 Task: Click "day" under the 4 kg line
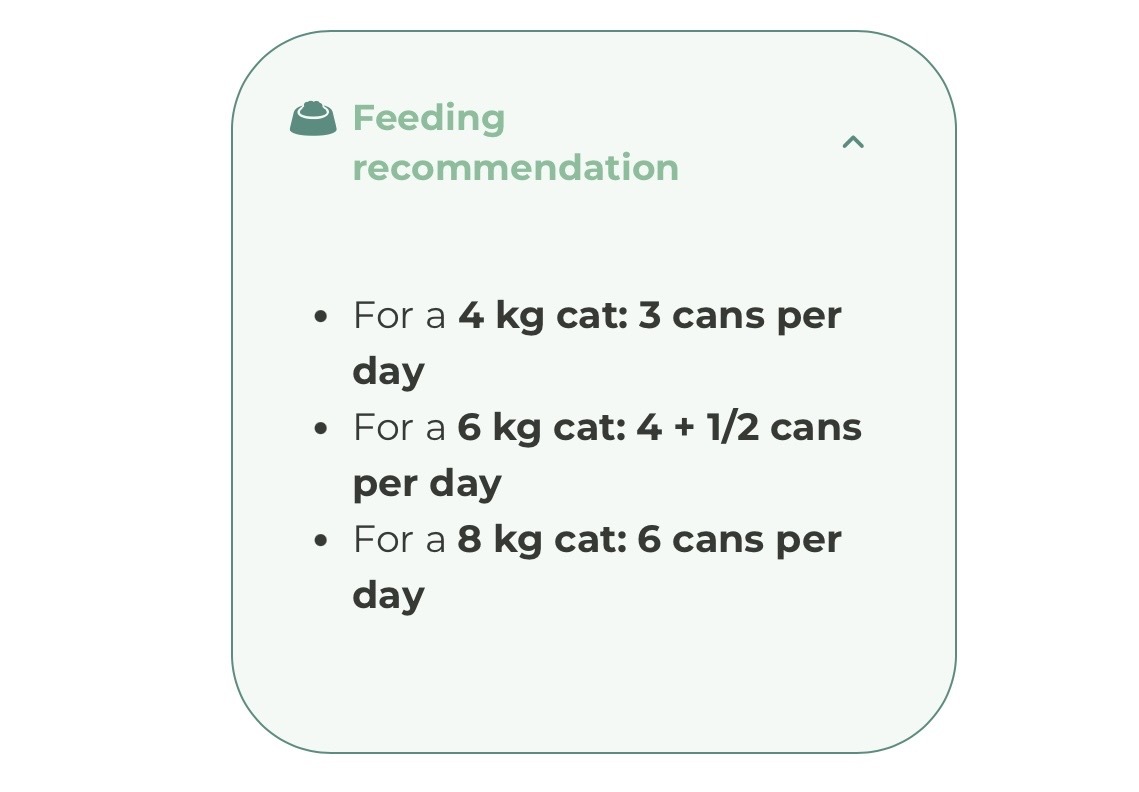point(388,372)
